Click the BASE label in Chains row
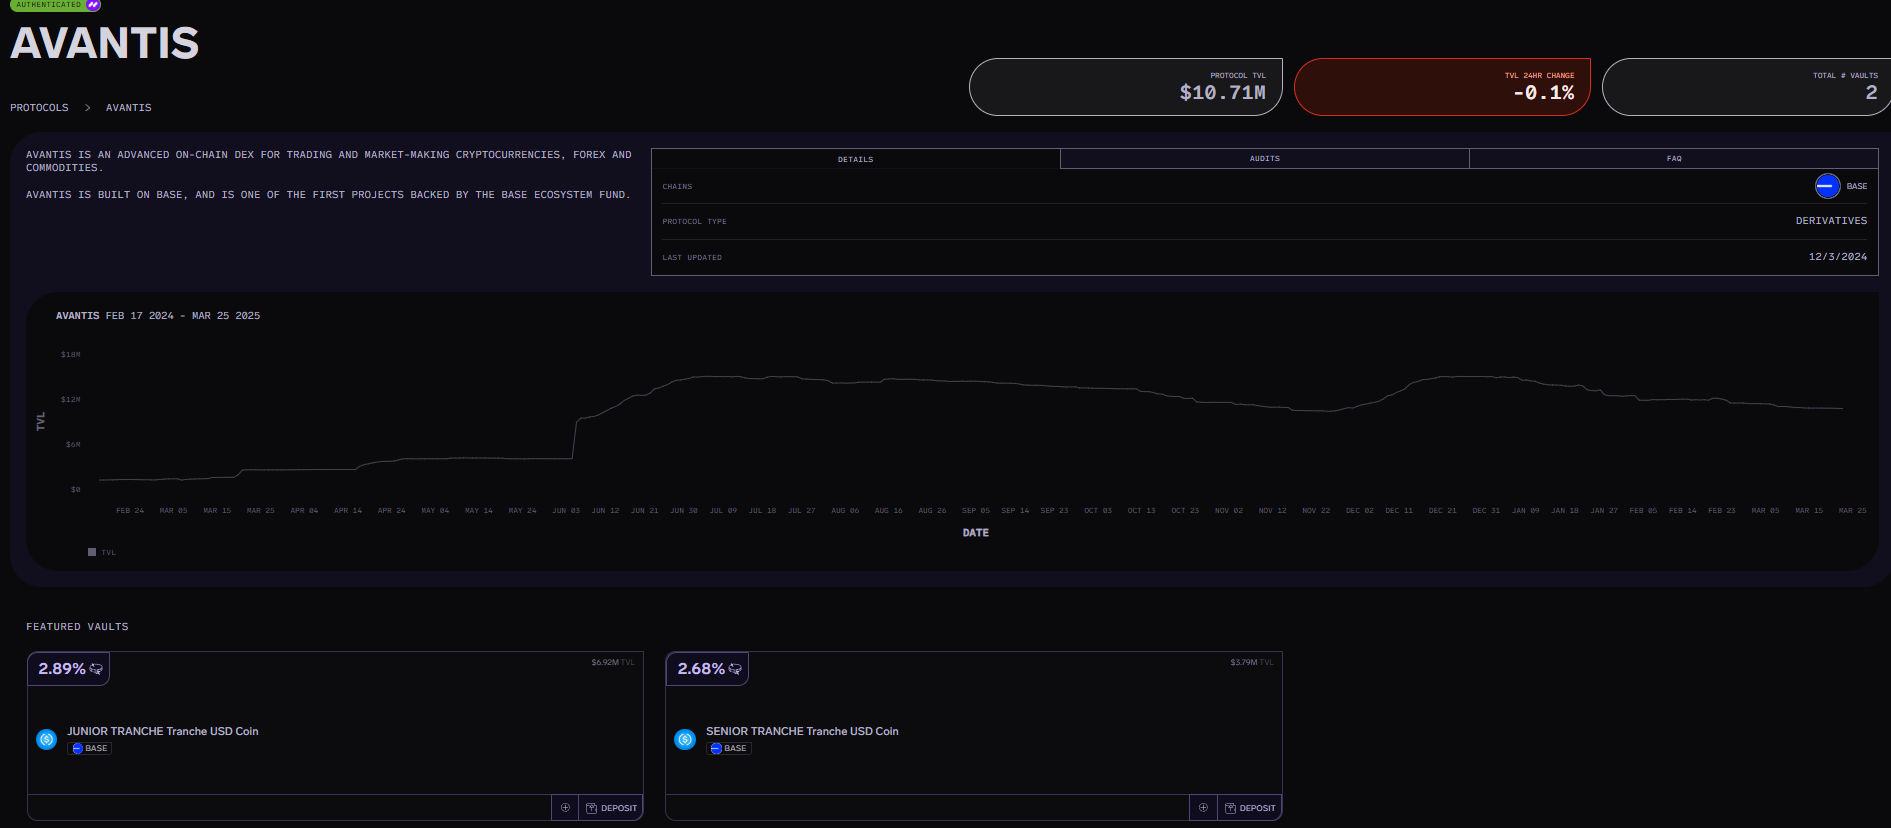 pyautogui.click(x=1857, y=186)
